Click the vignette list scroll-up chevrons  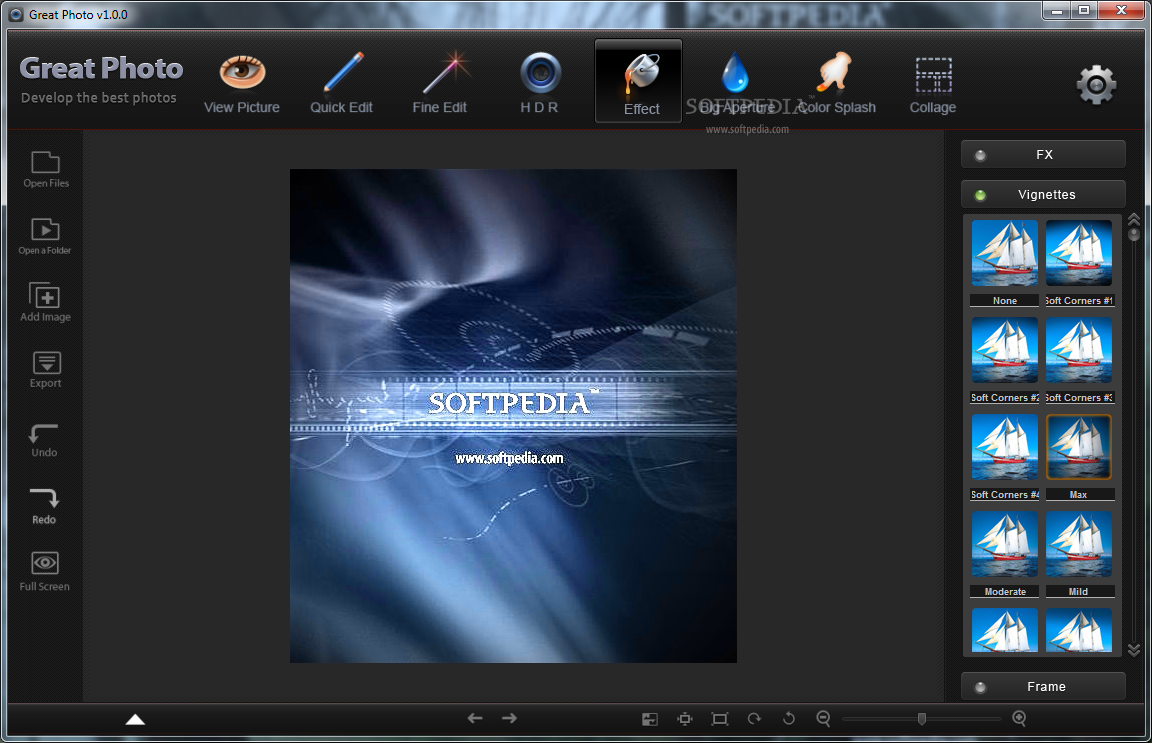(1134, 219)
